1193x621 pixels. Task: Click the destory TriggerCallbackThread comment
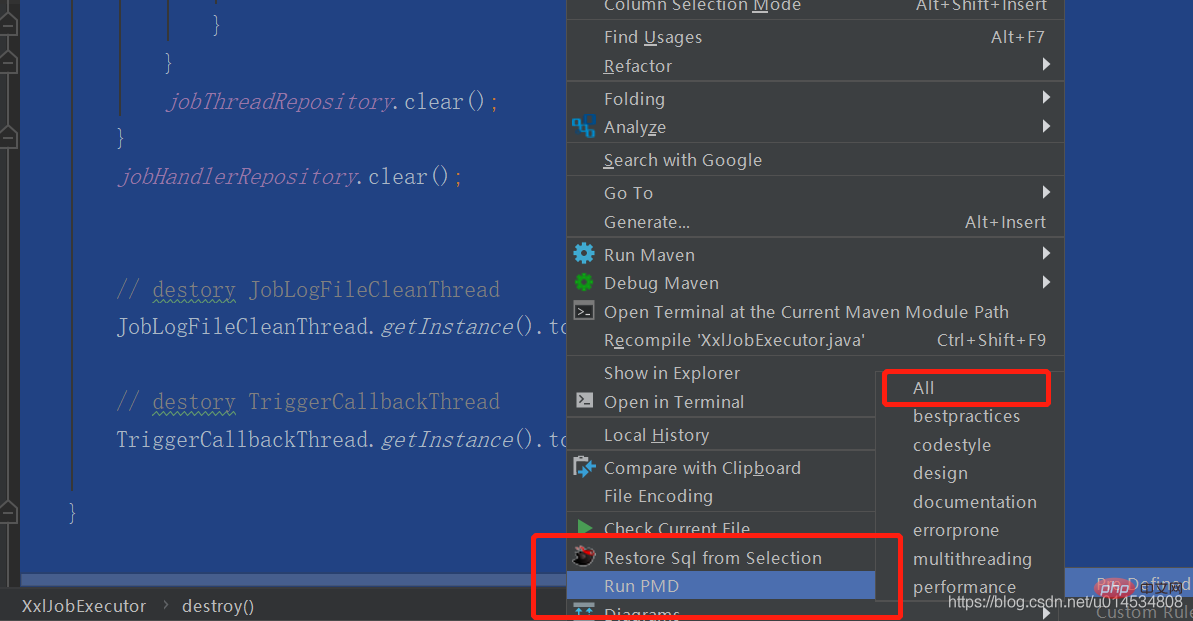(x=308, y=402)
